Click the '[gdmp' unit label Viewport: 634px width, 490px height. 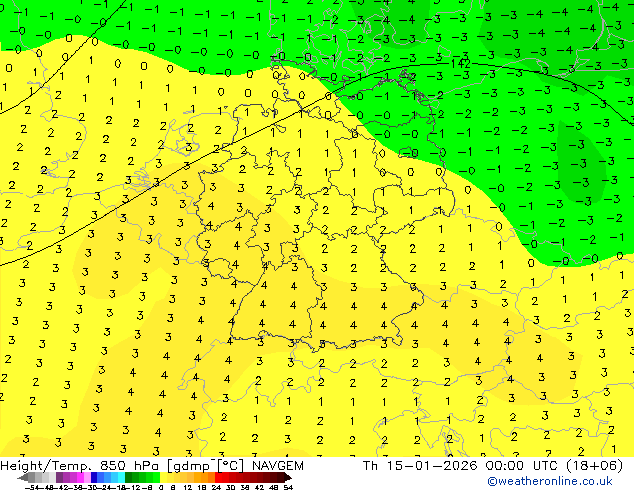[190, 466]
